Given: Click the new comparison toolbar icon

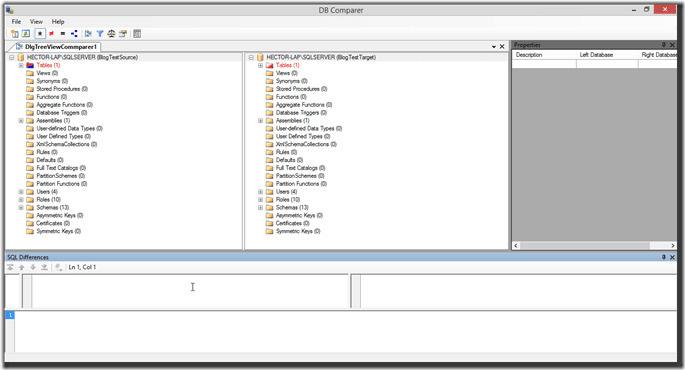Looking at the screenshot, I should (x=15, y=34).
